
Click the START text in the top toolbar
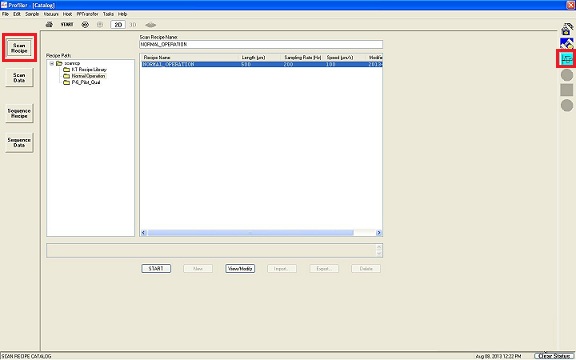pos(67,25)
